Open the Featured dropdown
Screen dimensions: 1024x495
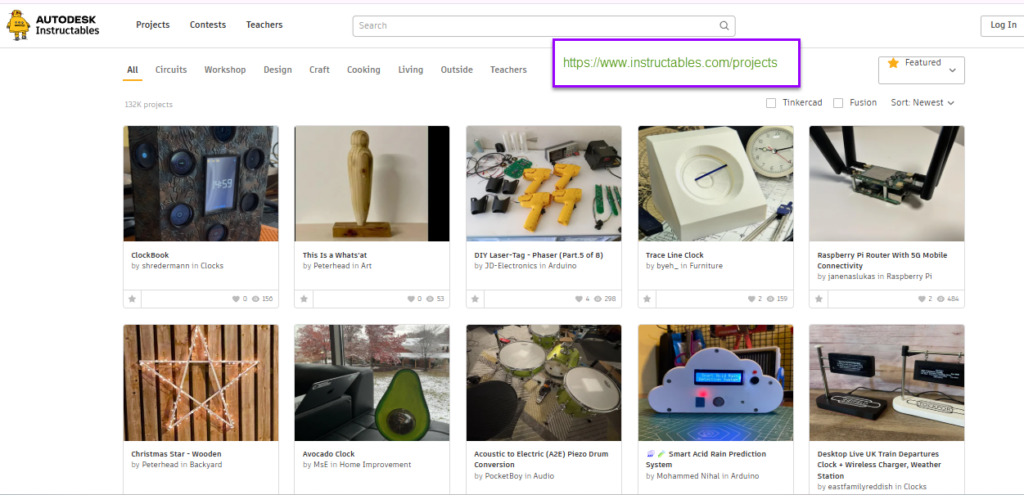click(920, 69)
